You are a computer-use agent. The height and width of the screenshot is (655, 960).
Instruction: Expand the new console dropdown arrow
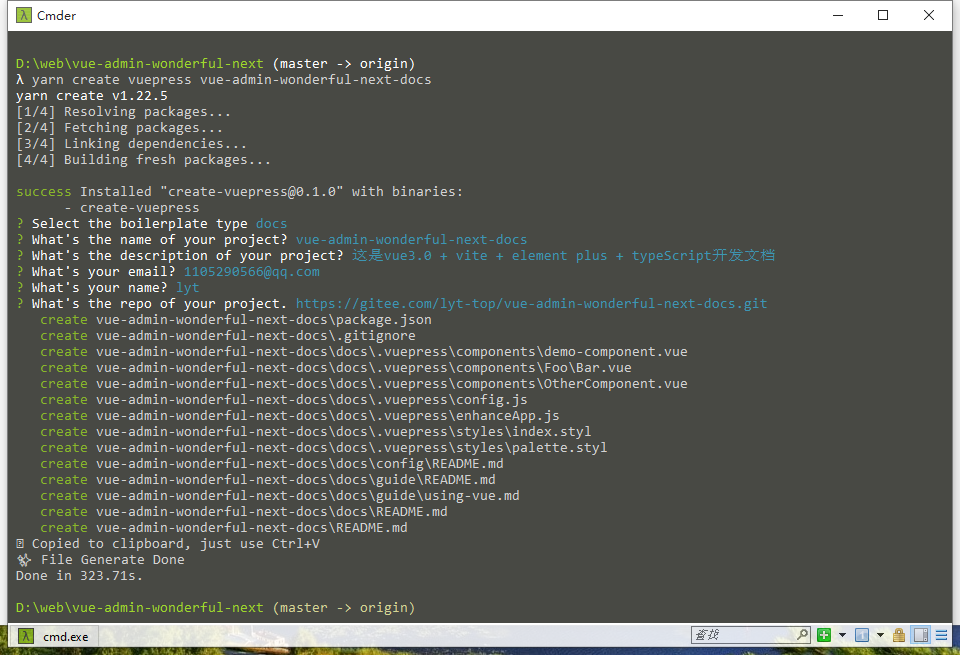(842, 635)
